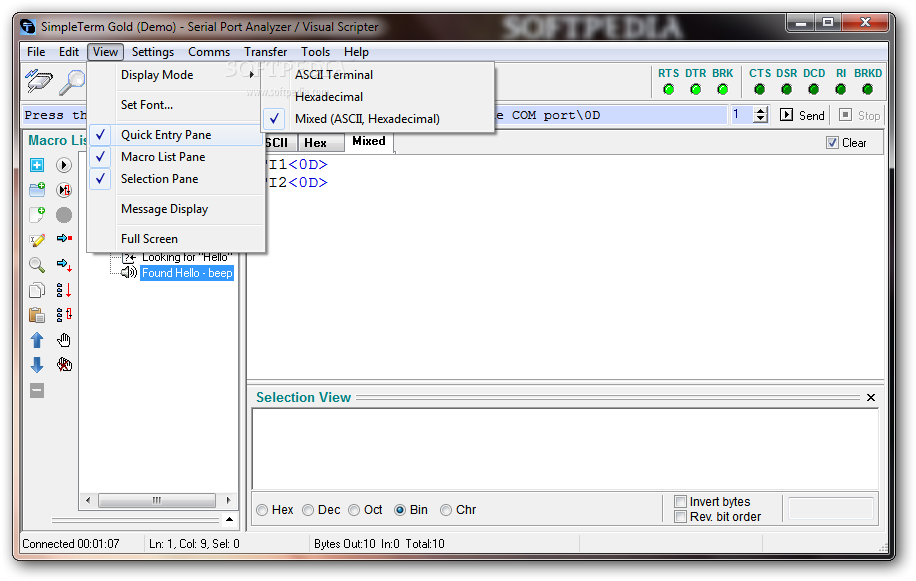
Task: Click the blue arrow with red square icon
Action: pyautogui.click(x=64, y=238)
